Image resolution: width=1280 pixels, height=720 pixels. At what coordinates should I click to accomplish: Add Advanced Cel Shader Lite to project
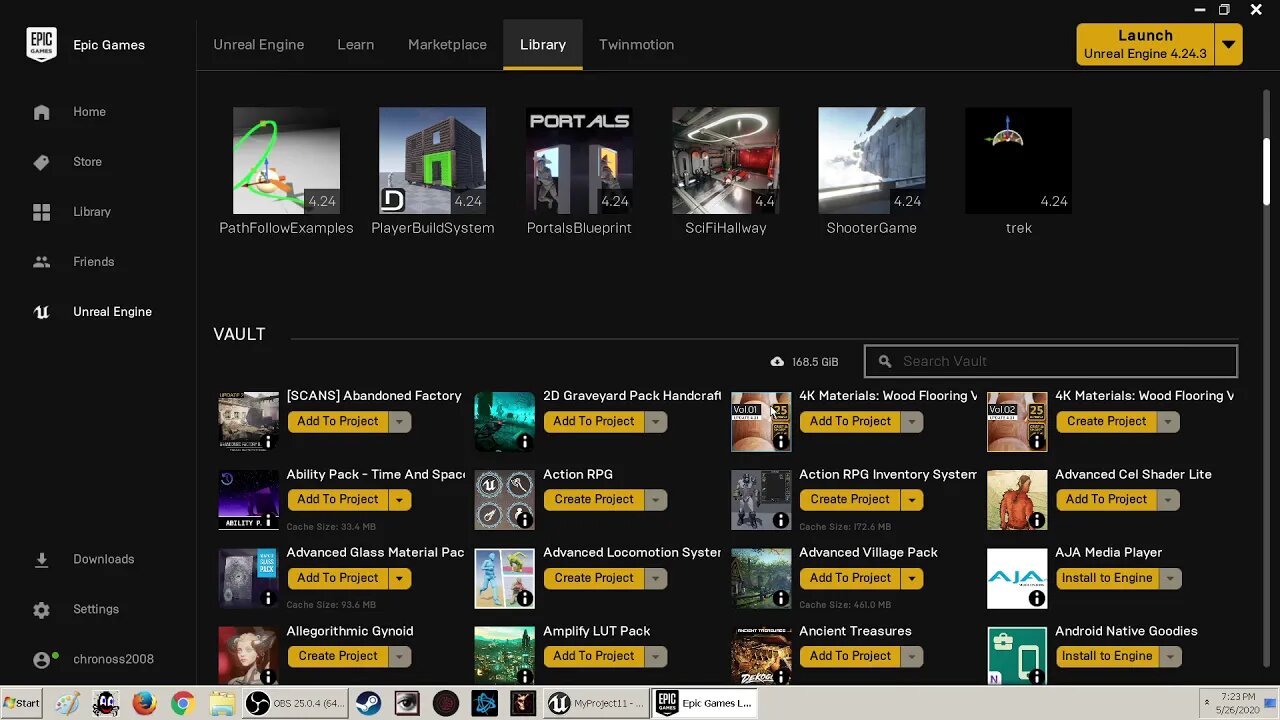coord(1107,500)
